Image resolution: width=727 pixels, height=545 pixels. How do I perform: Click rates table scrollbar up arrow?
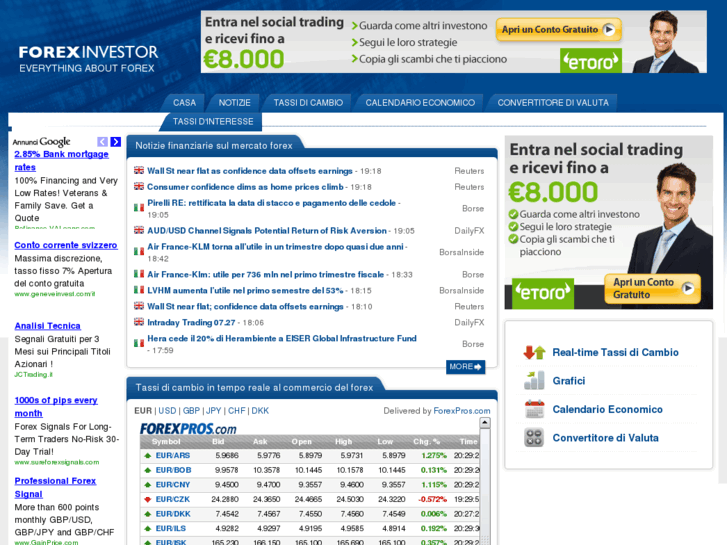coord(485,423)
